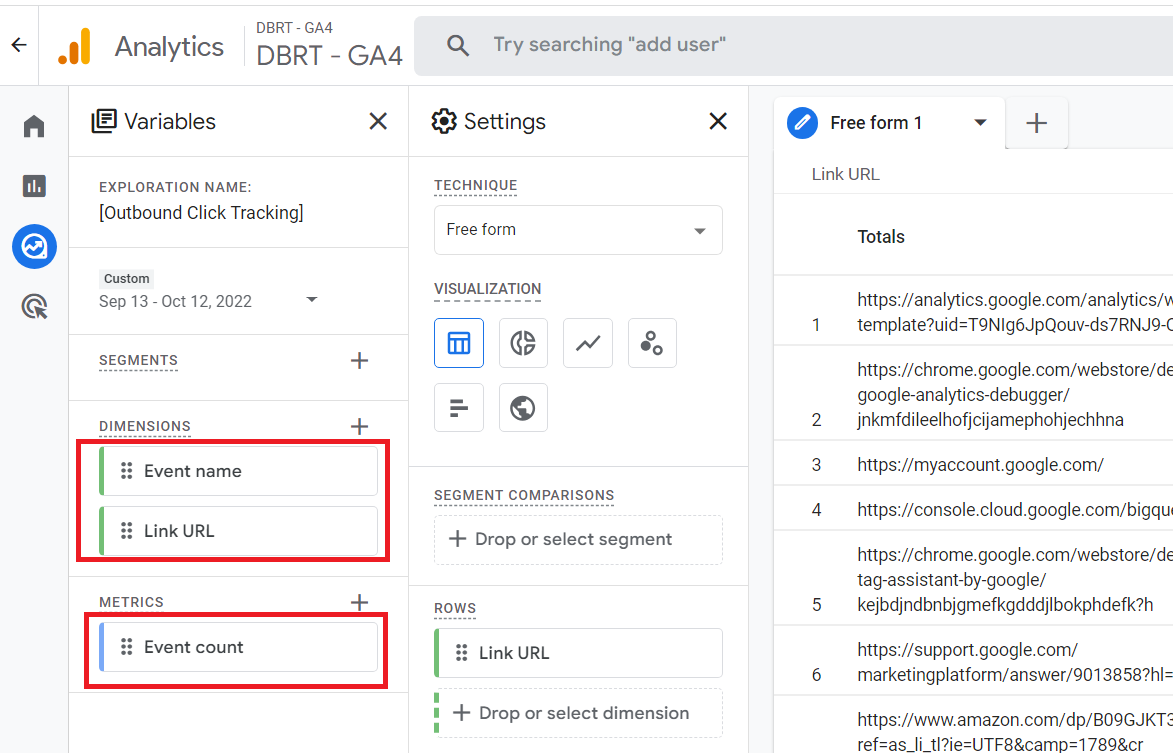This screenshot has height=753, width=1173.
Task: Click the ROWS label
Action: (x=455, y=608)
